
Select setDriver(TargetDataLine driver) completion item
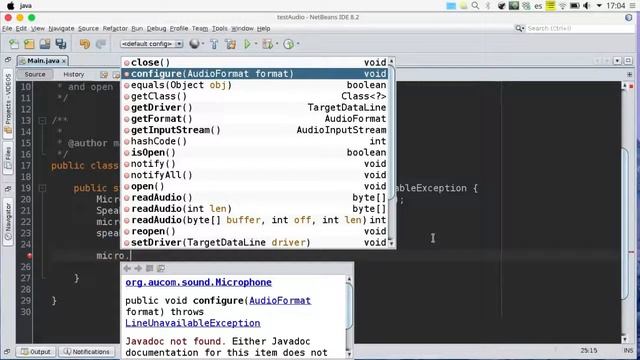(254, 242)
